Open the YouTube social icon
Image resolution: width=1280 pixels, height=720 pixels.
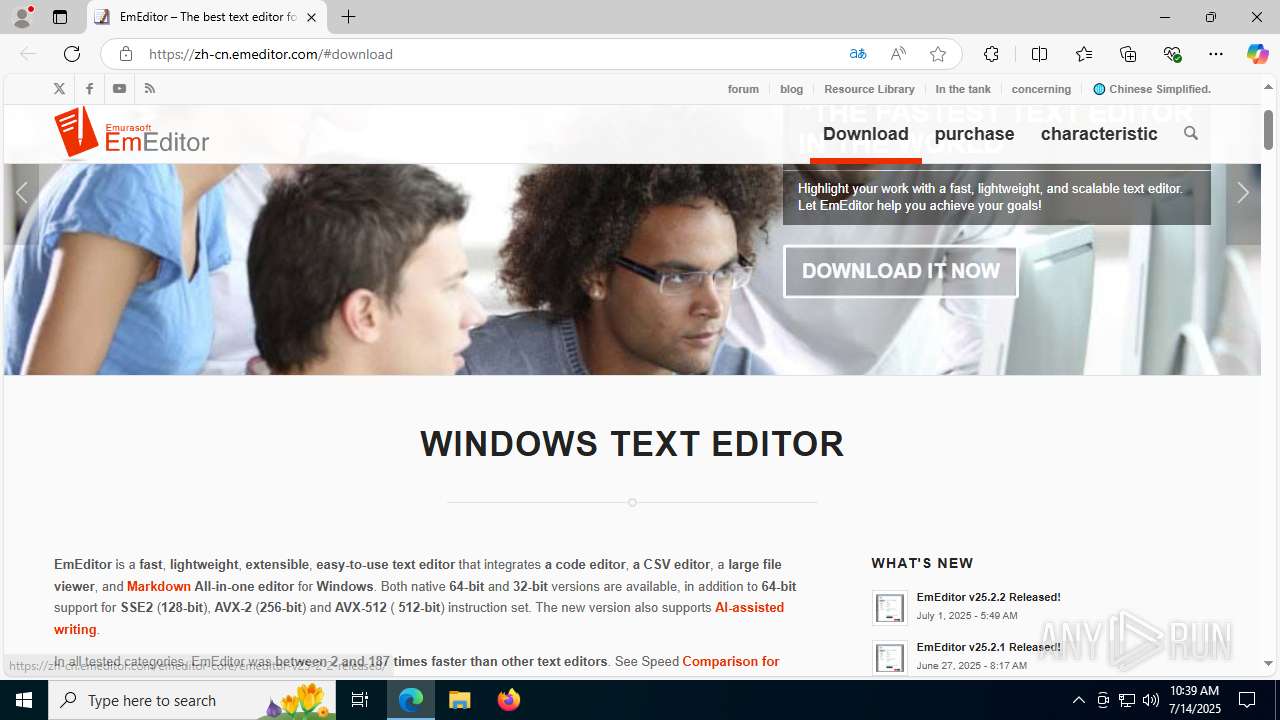click(x=119, y=89)
